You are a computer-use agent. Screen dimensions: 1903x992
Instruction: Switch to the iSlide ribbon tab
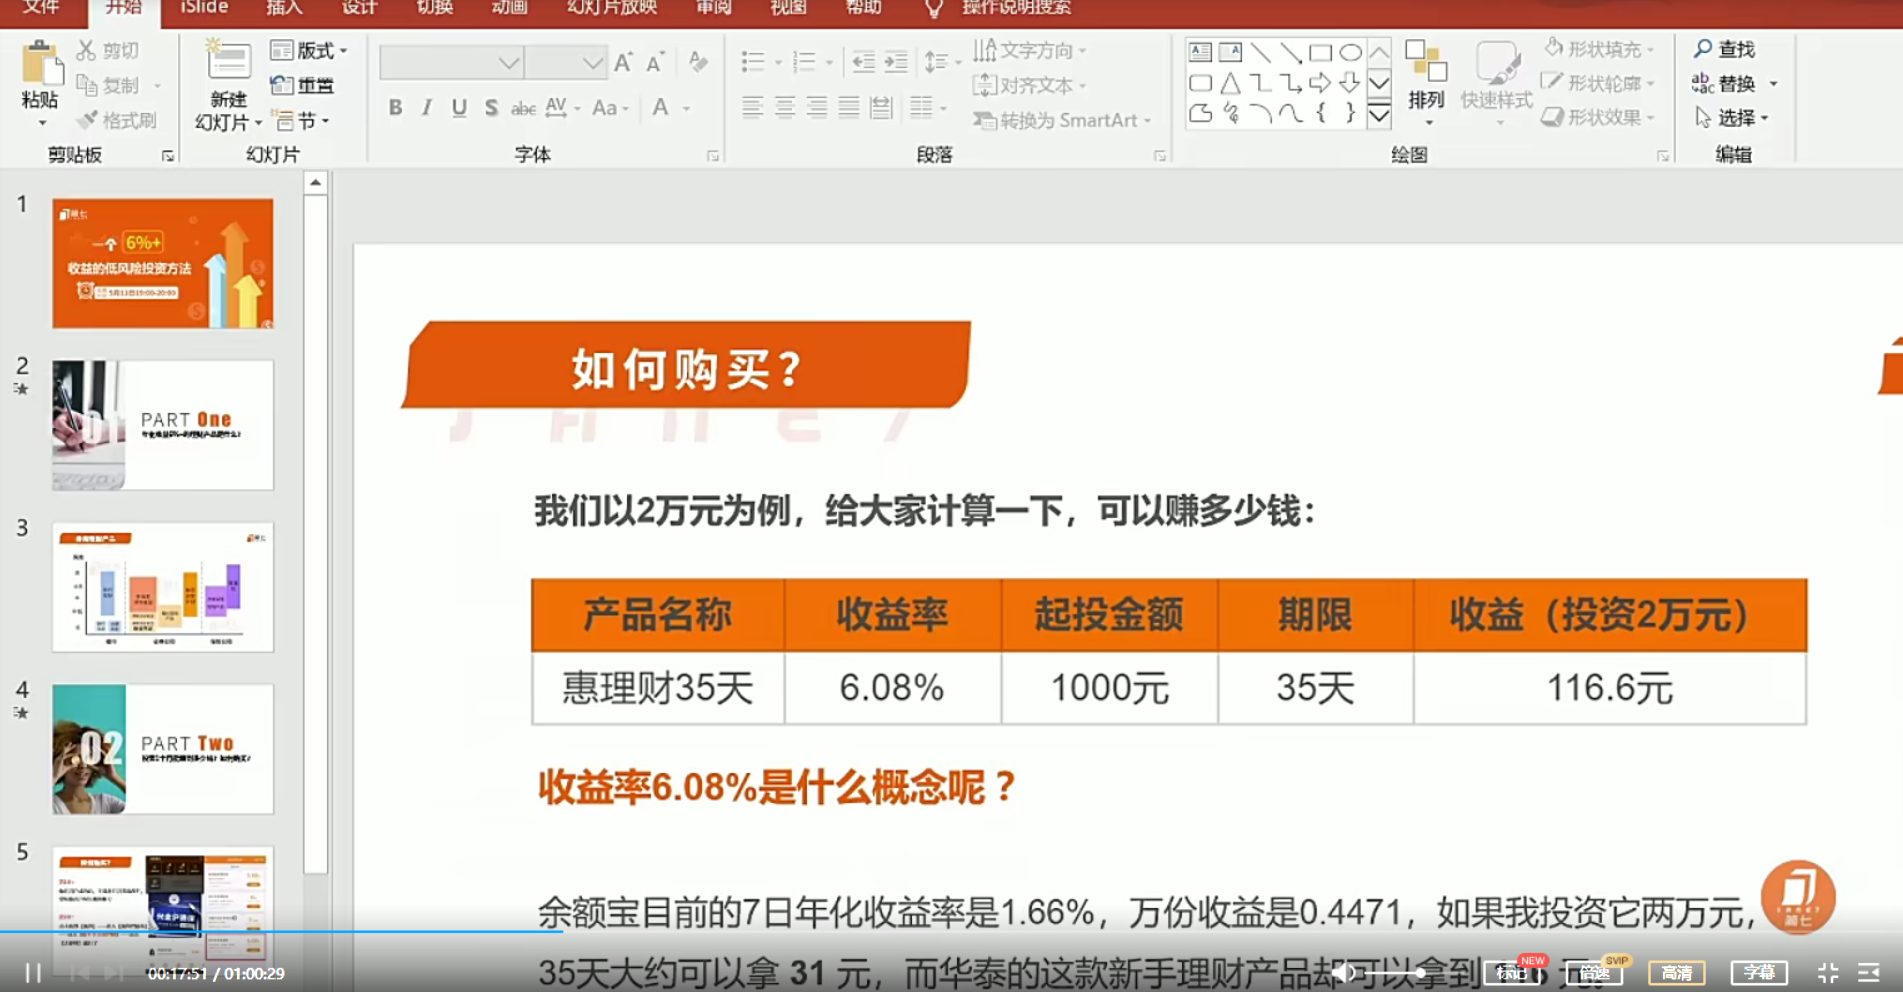(x=204, y=8)
